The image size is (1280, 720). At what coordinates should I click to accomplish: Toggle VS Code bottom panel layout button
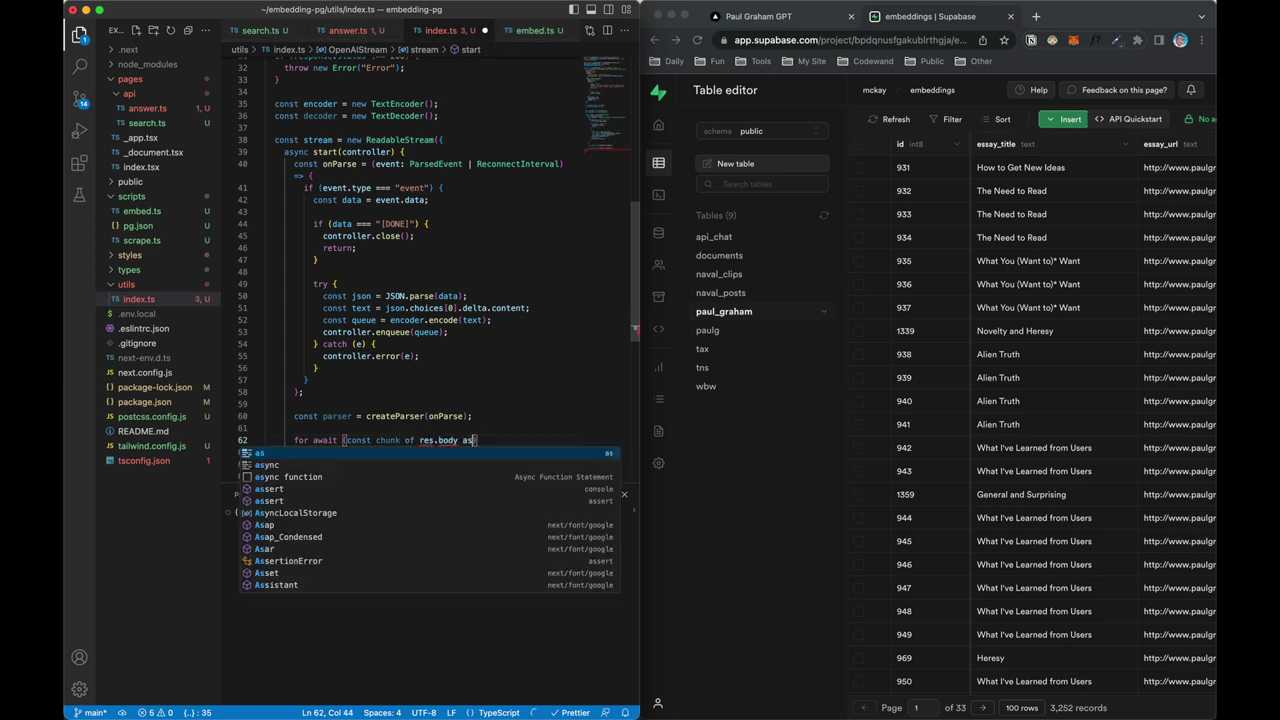(591, 10)
